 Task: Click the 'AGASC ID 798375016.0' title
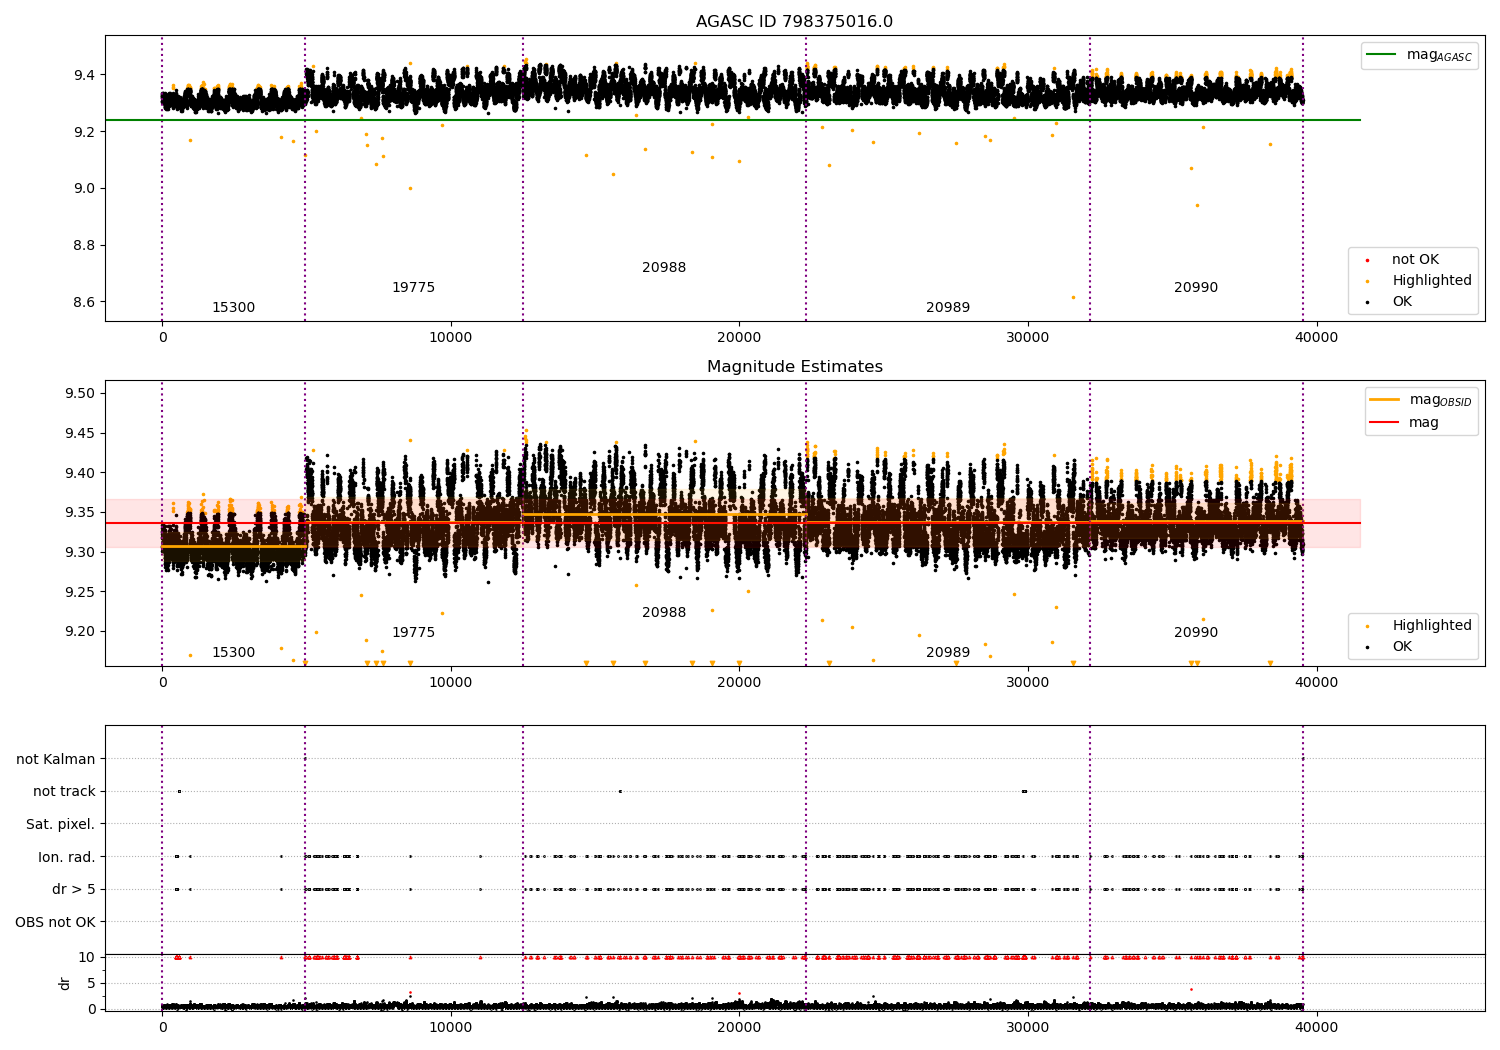[x=794, y=22]
